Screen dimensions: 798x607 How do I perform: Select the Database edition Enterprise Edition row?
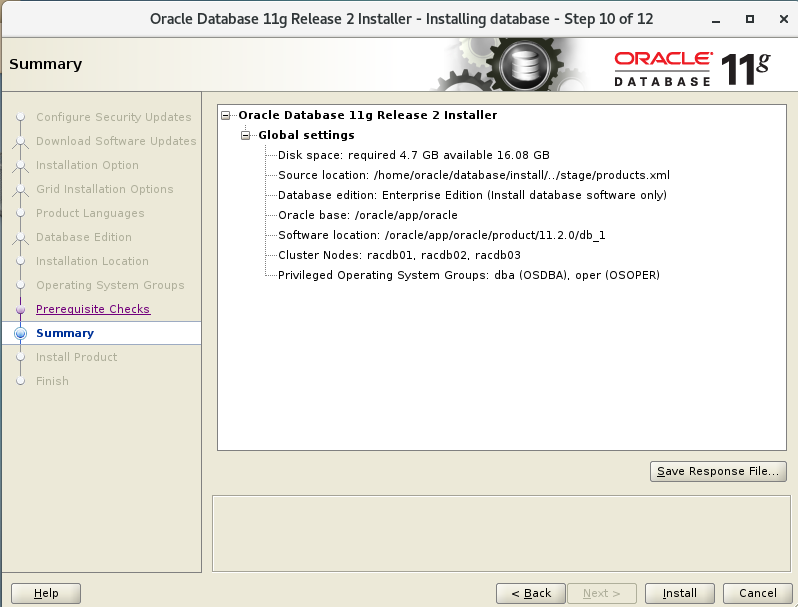pyautogui.click(x=472, y=195)
